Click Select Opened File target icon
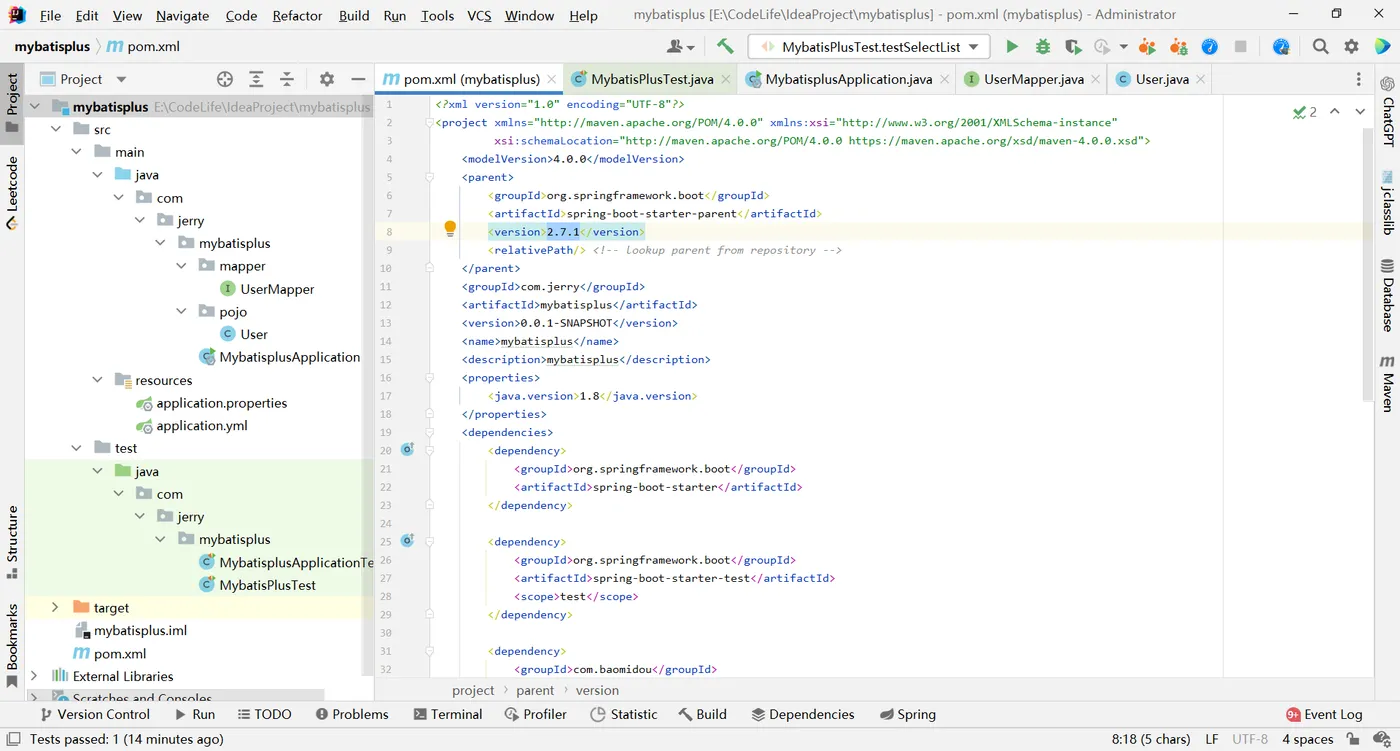This screenshot has height=751, width=1400. (x=225, y=79)
